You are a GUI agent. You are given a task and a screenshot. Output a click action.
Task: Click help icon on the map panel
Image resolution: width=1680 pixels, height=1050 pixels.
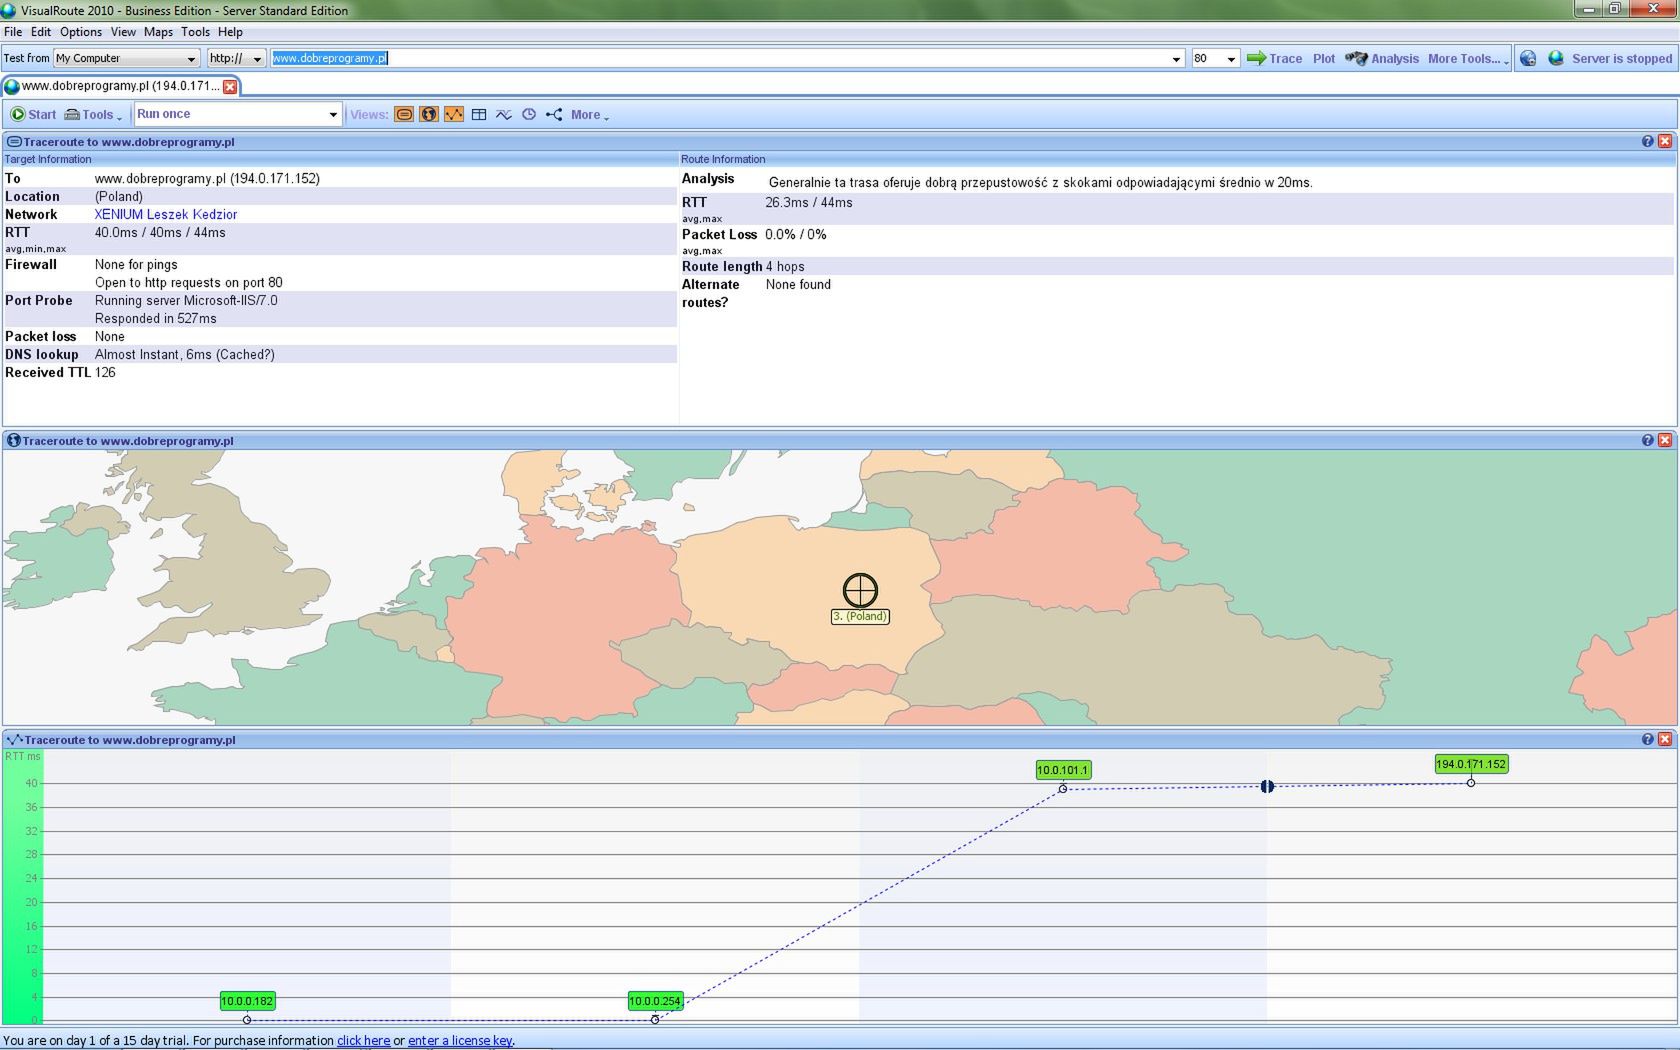(1647, 440)
